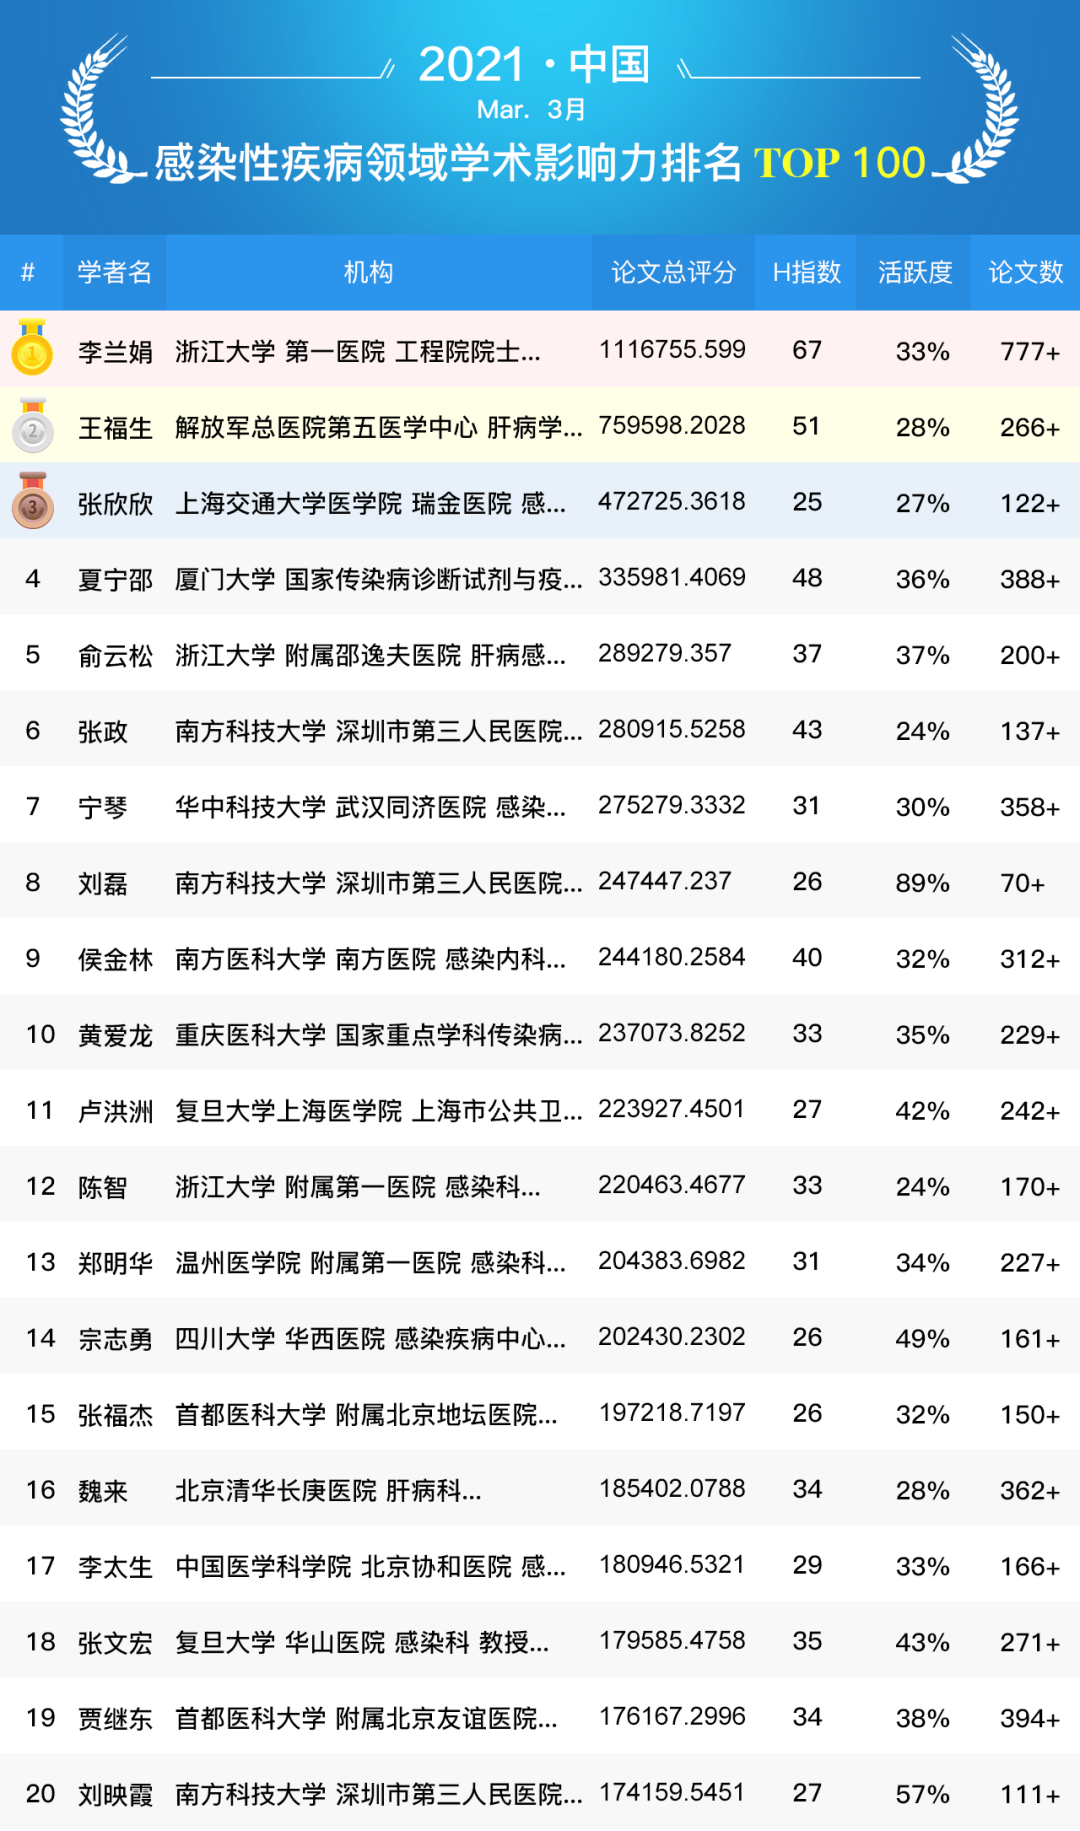Click the institution 厦门大学 国家传染病诊断试剂
Image resolution: width=1080 pixels, height=1831 pixels.
click(379, 580)
